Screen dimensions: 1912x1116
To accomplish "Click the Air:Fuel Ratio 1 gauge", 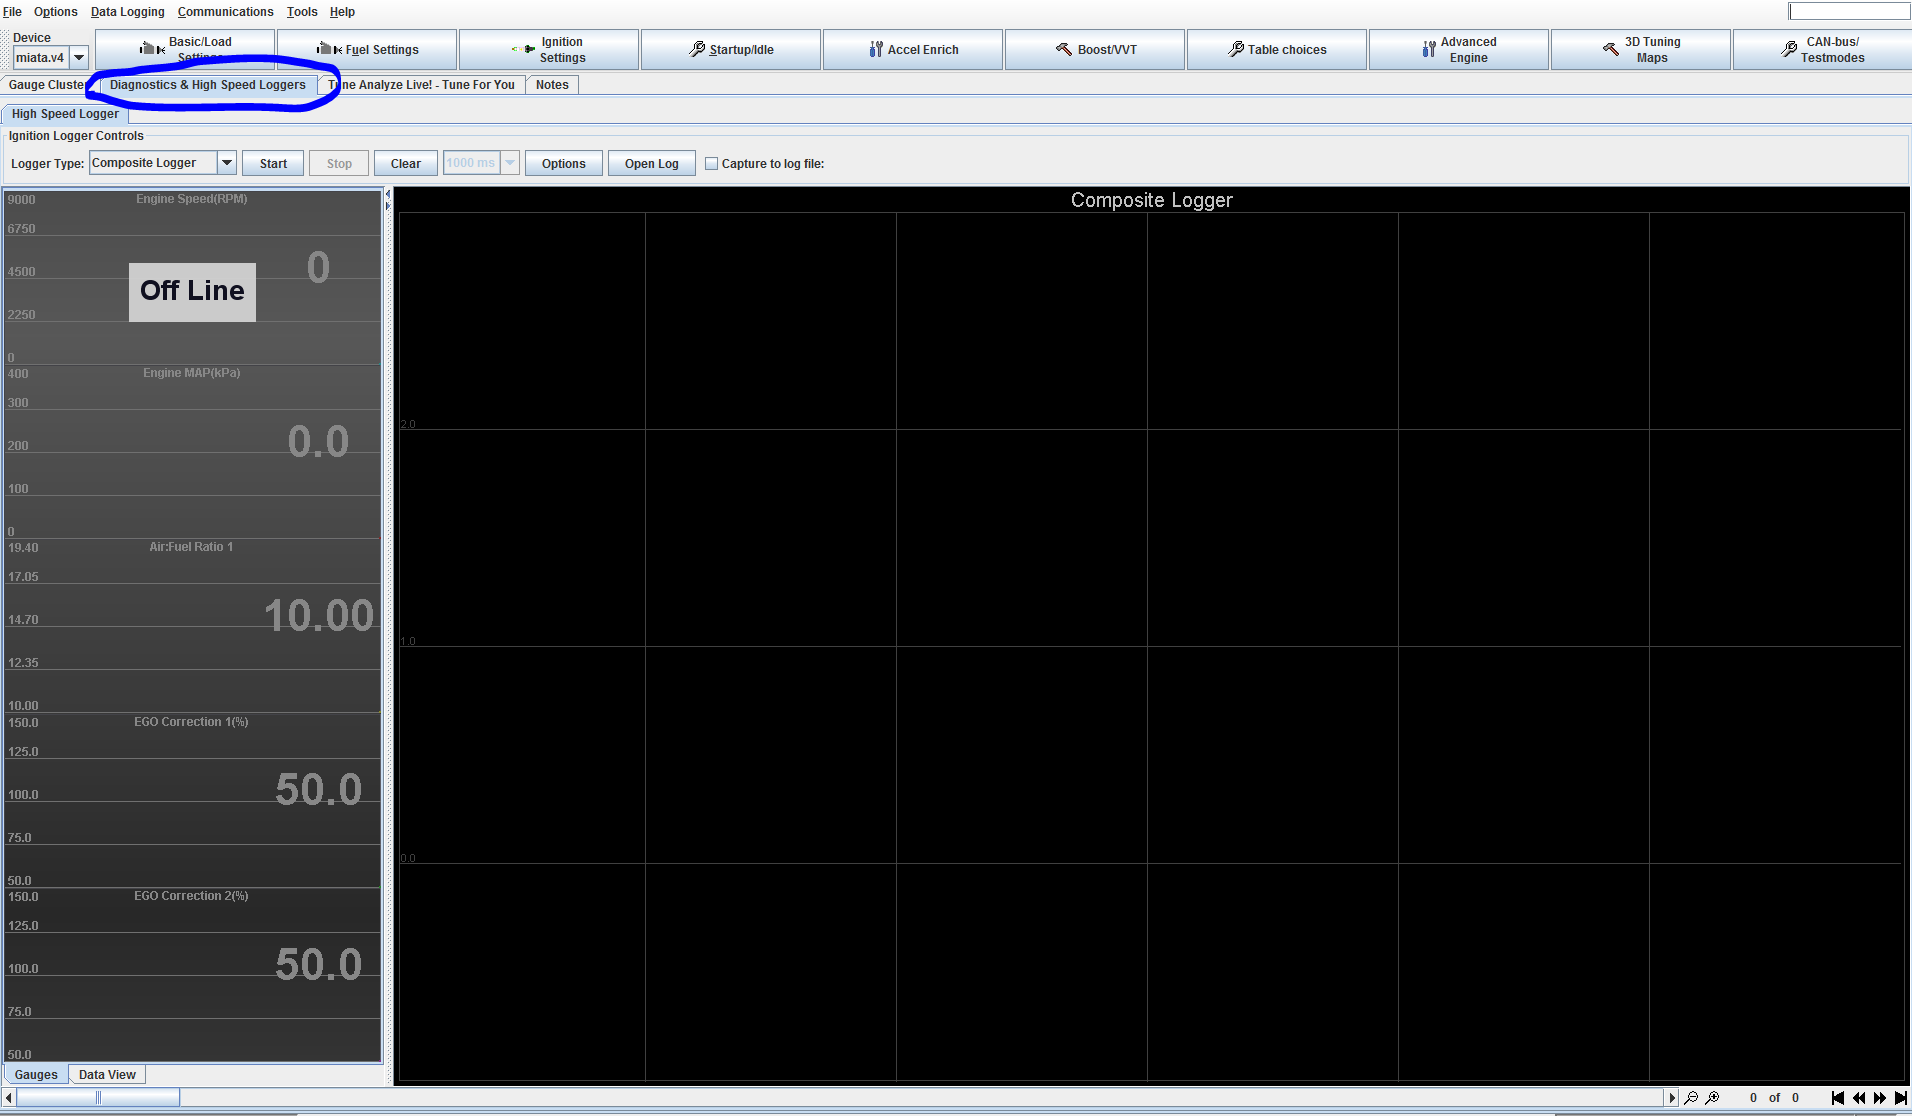I will [x=192, y=626].
